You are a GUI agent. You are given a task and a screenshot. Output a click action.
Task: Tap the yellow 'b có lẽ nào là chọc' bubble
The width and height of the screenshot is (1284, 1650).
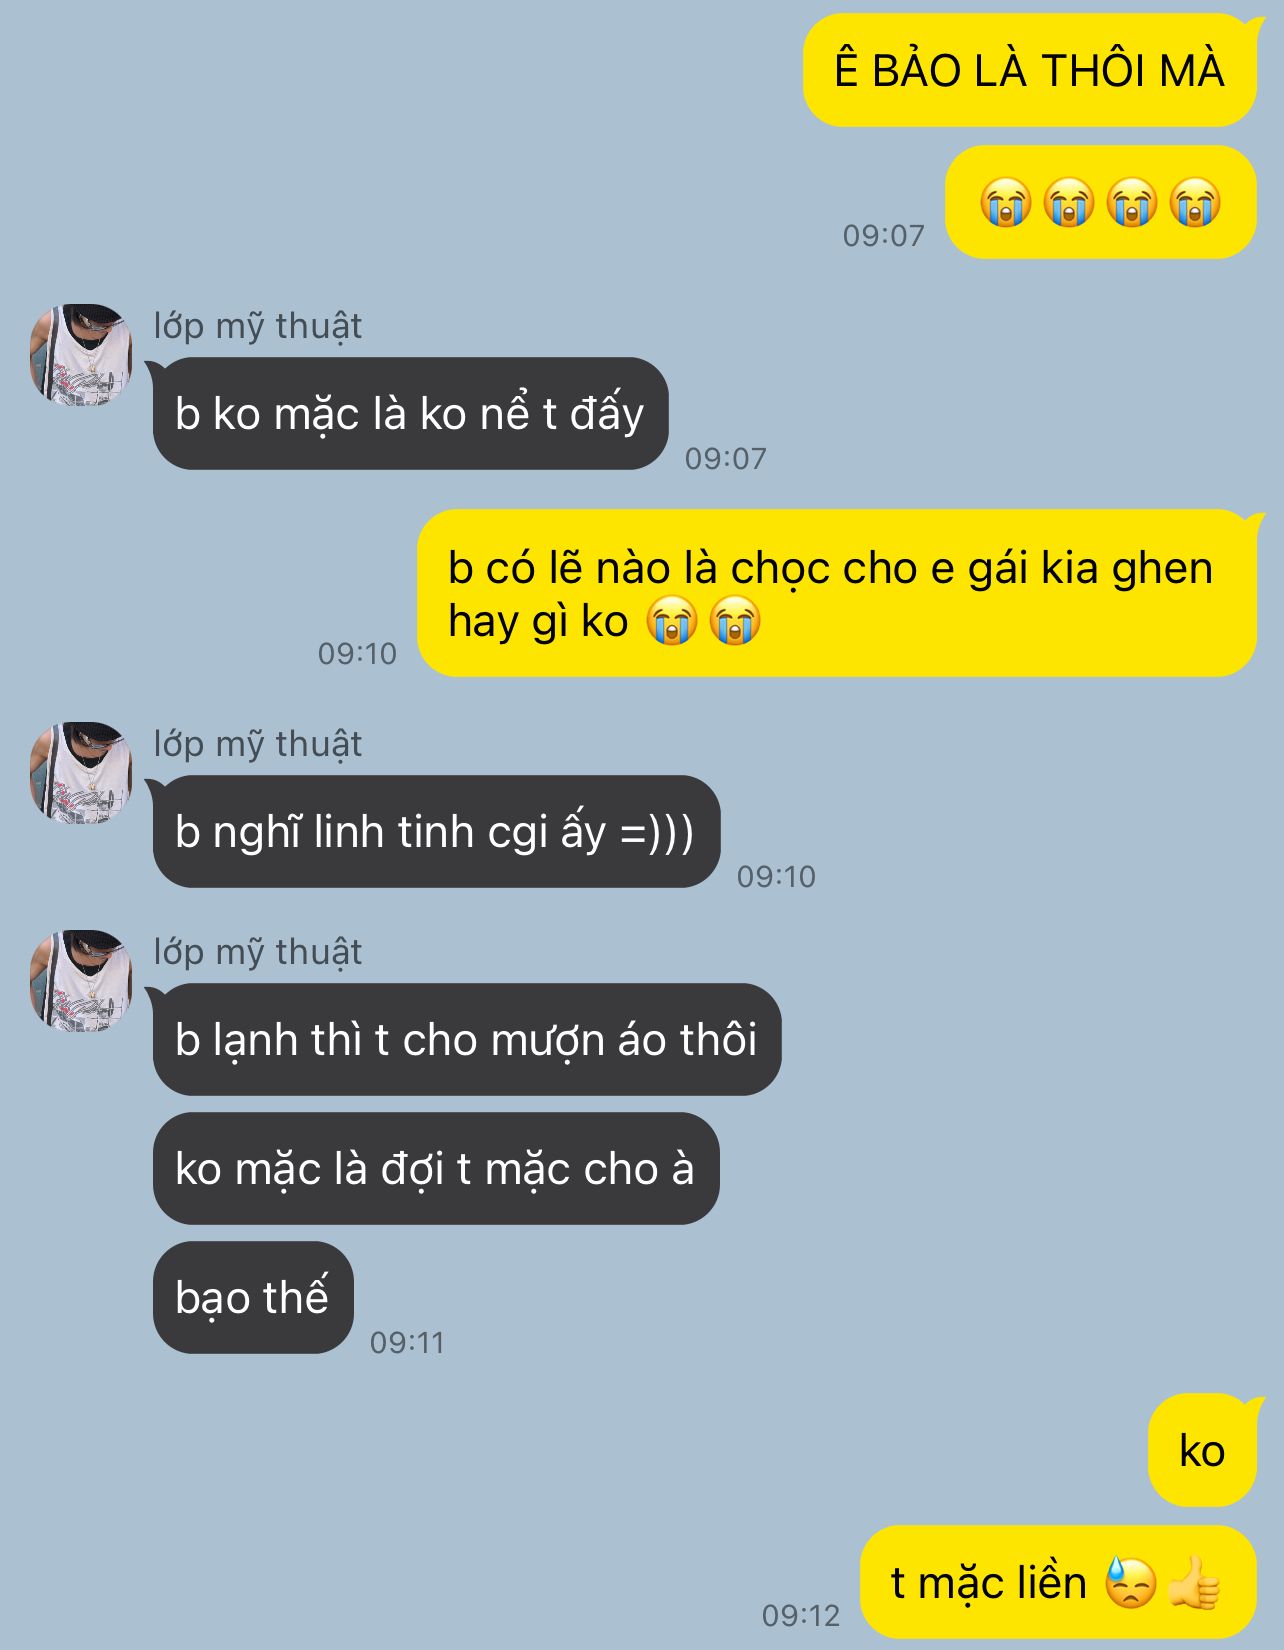coord(837,593)
